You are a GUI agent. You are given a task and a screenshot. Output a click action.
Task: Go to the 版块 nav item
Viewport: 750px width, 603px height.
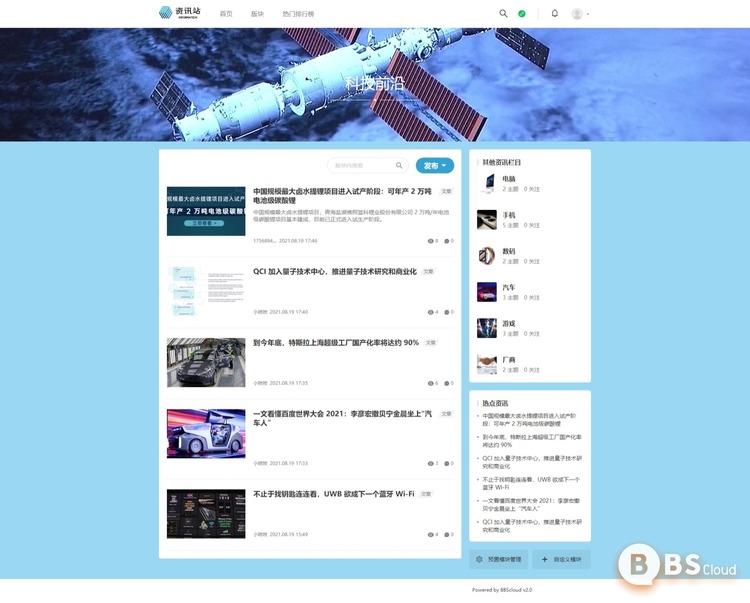pos(257,14)
